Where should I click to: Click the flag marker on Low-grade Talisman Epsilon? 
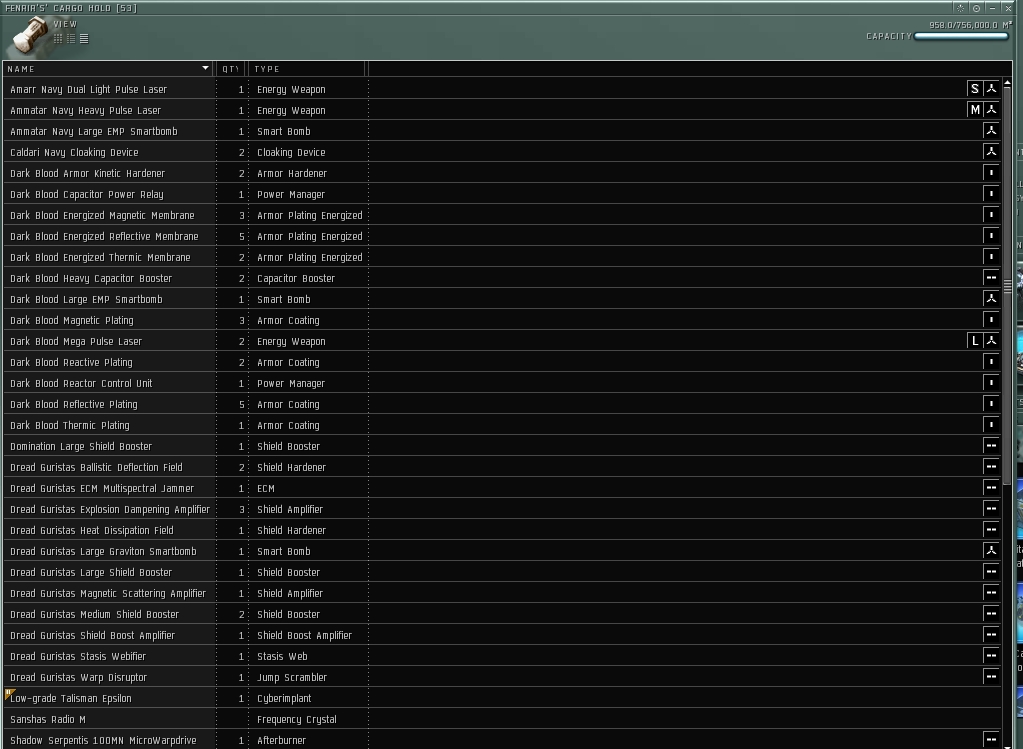pos(8,693)
